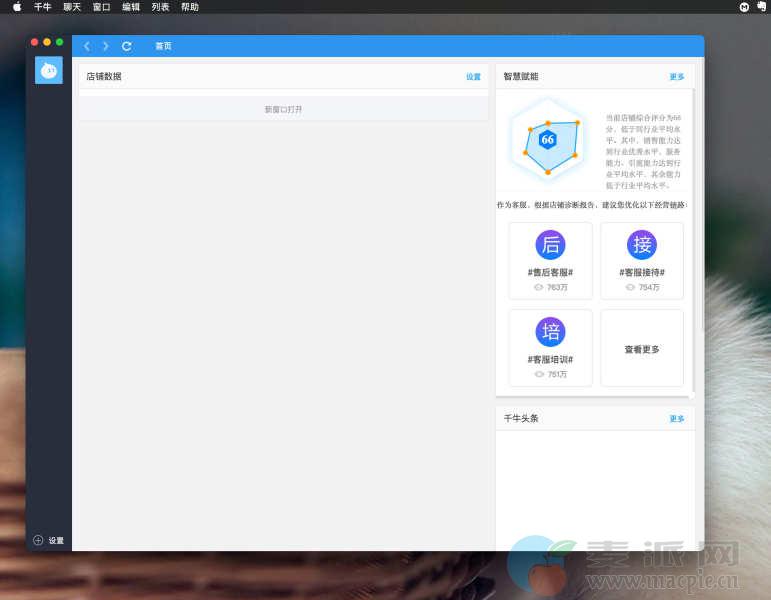Open the 客服接待 round icon

[642, 245]
